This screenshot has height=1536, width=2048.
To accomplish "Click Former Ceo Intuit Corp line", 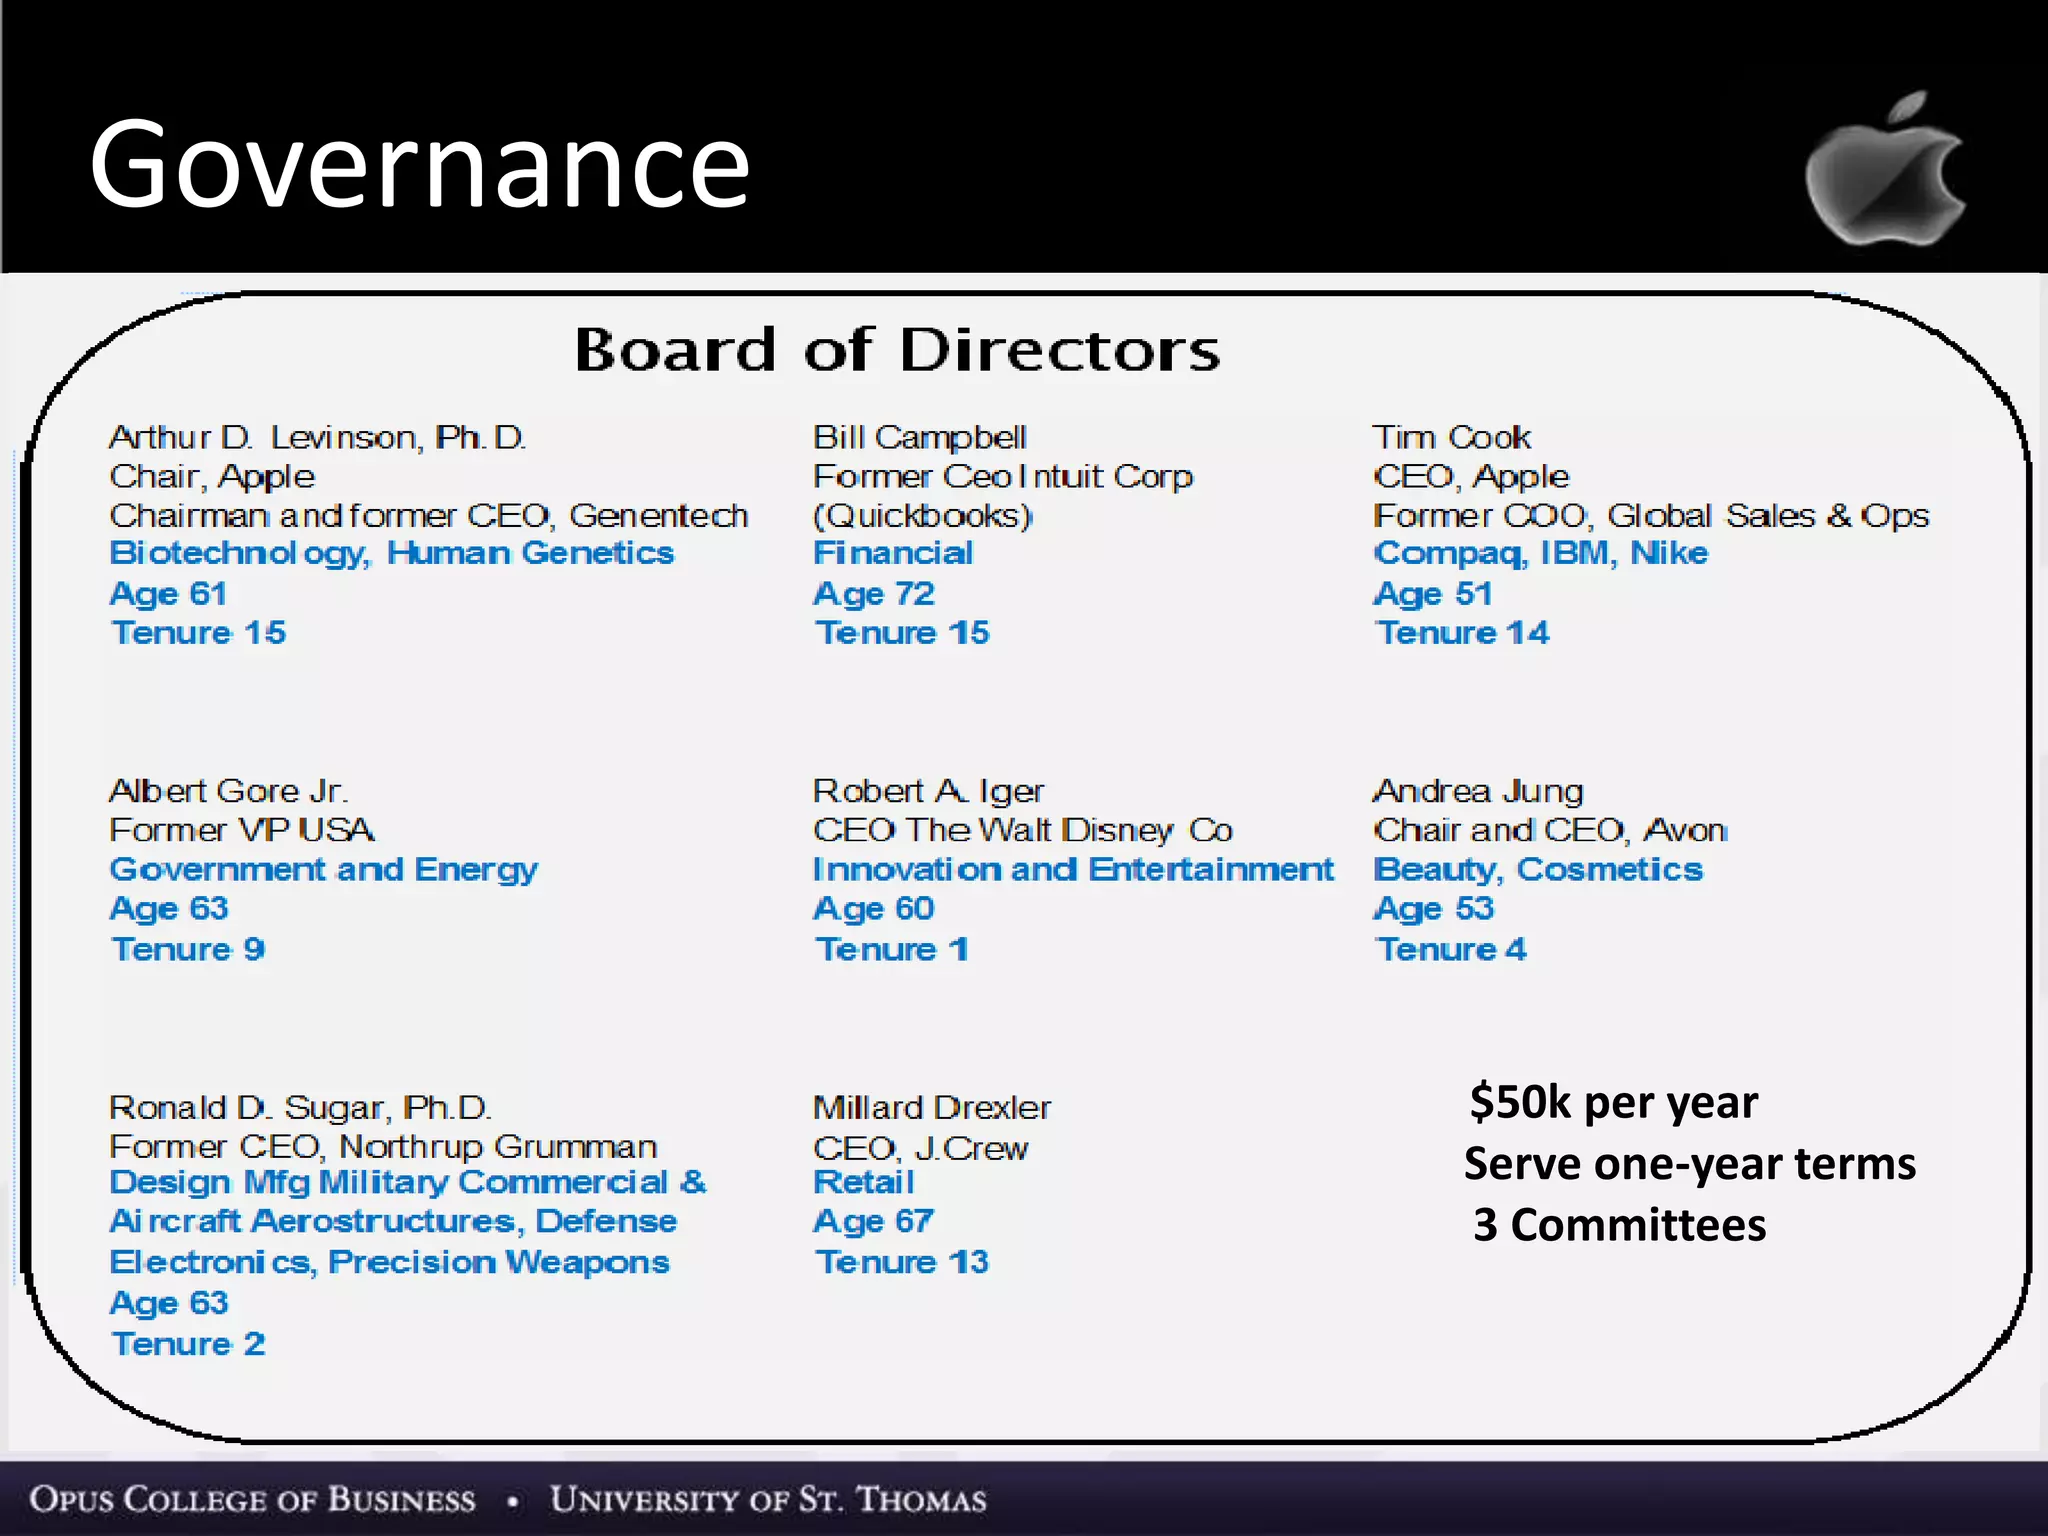I will [1003, 477].
